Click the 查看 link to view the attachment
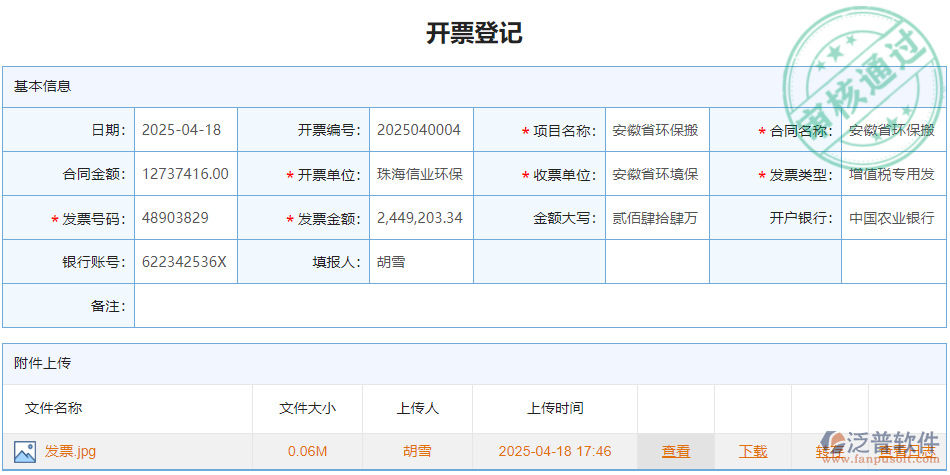Viewport: 950px width, 475px height. [676, 451]
